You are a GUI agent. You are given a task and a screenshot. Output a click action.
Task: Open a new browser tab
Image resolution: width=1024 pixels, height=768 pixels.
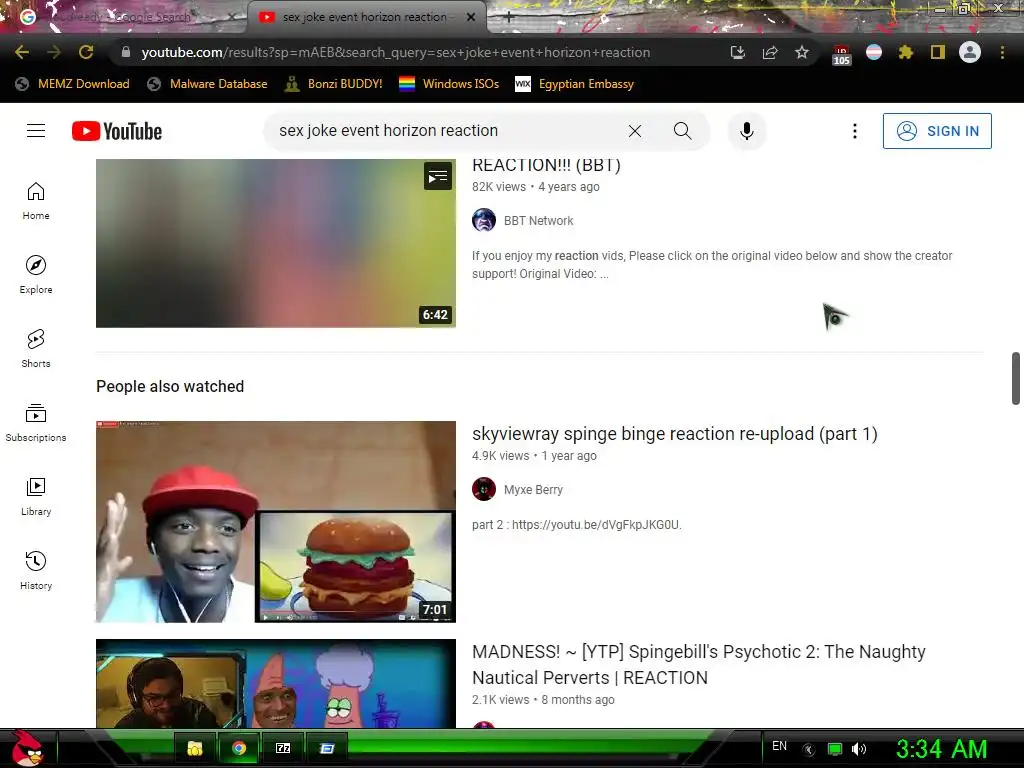click(x=509, y=17)
